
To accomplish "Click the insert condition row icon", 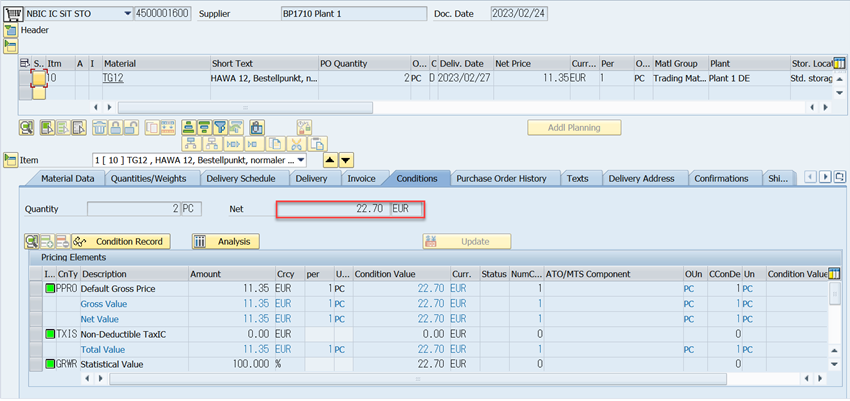I will (x=47, y=242).
